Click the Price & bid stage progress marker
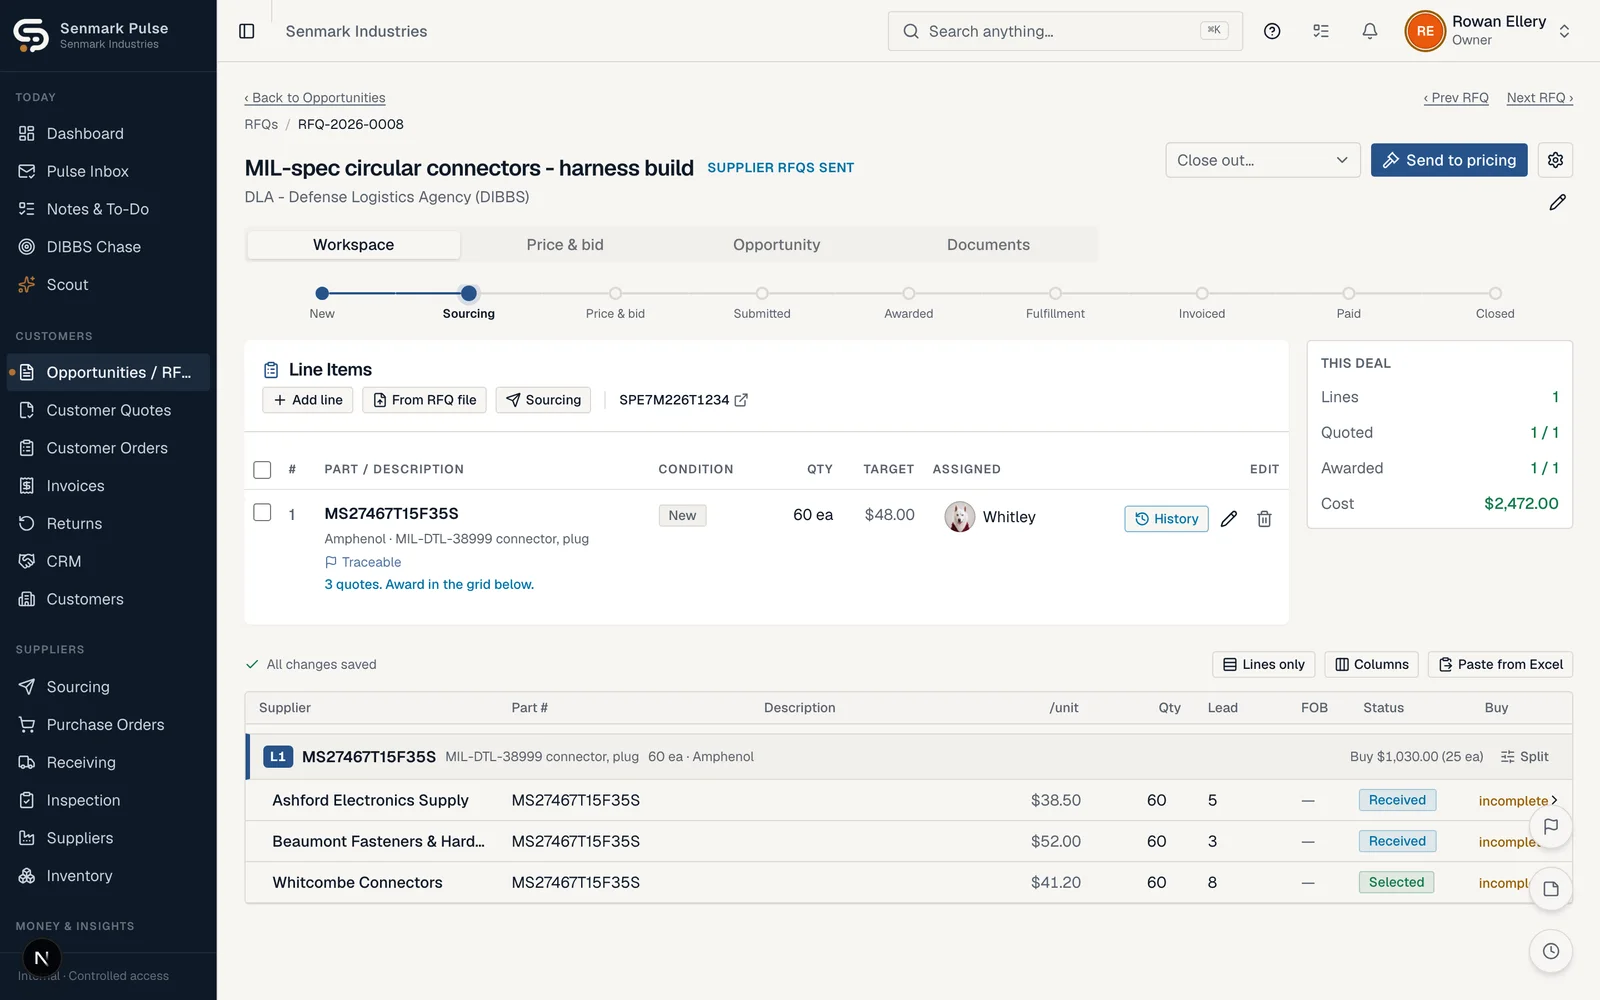Viewport: 1600px width, 1000px height. 615,293
